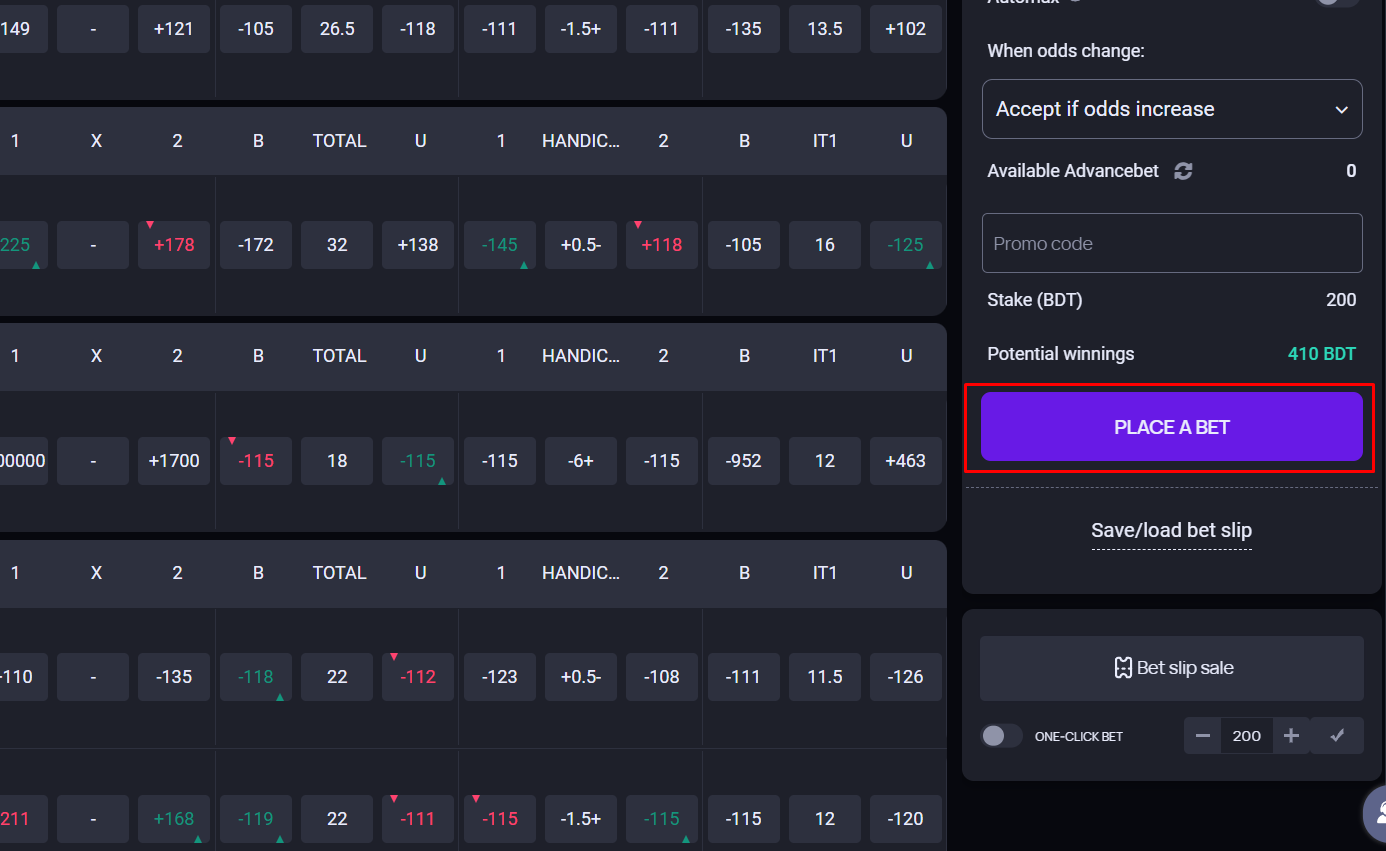The width and height of the screenshot is (1386, 851).
Task: Open the 'Accept if odds increase' dropdown
Action: (x=1172, y=109)
